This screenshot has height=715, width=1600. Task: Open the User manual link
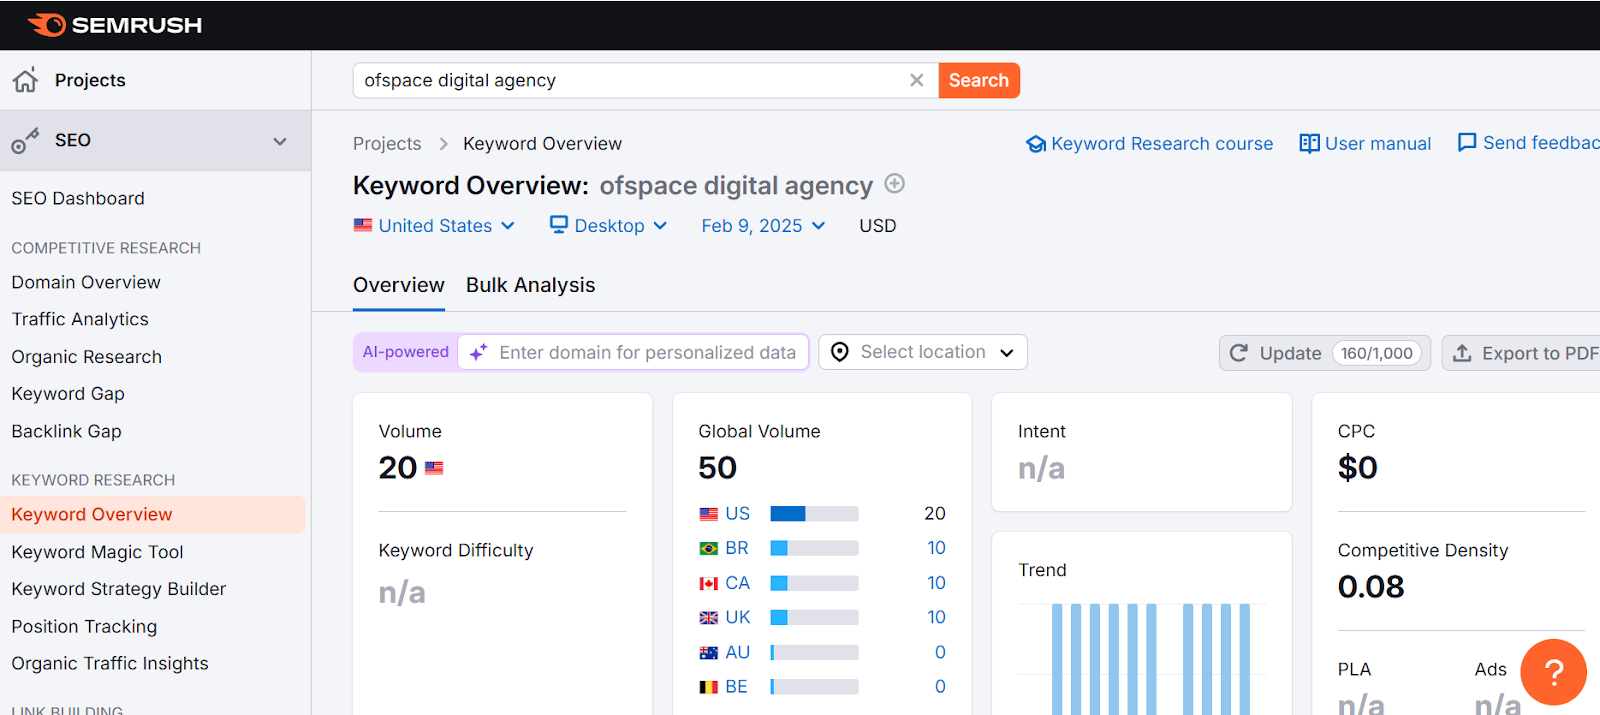pos(1365,144)
